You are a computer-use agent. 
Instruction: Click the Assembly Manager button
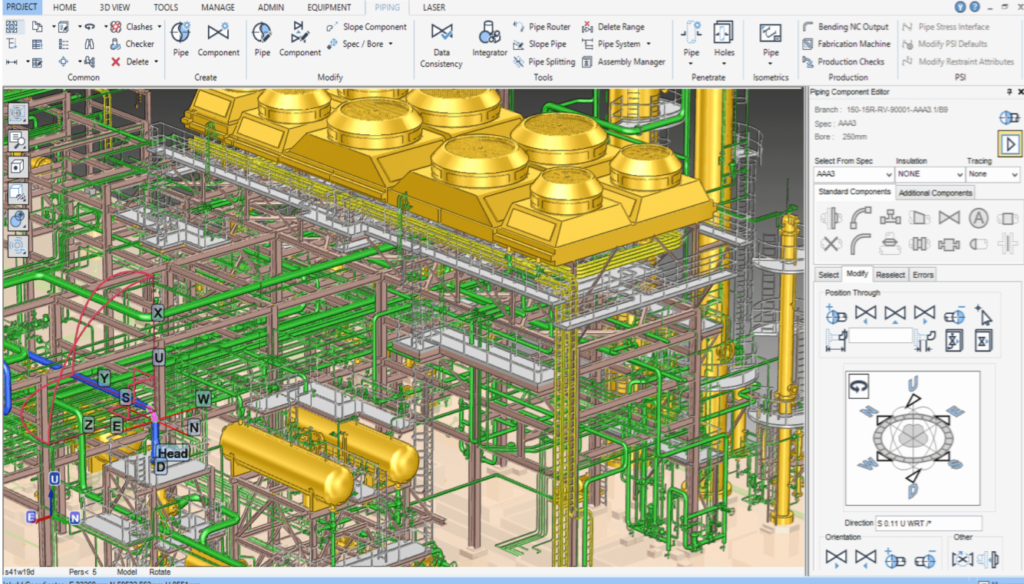(622, 62)
